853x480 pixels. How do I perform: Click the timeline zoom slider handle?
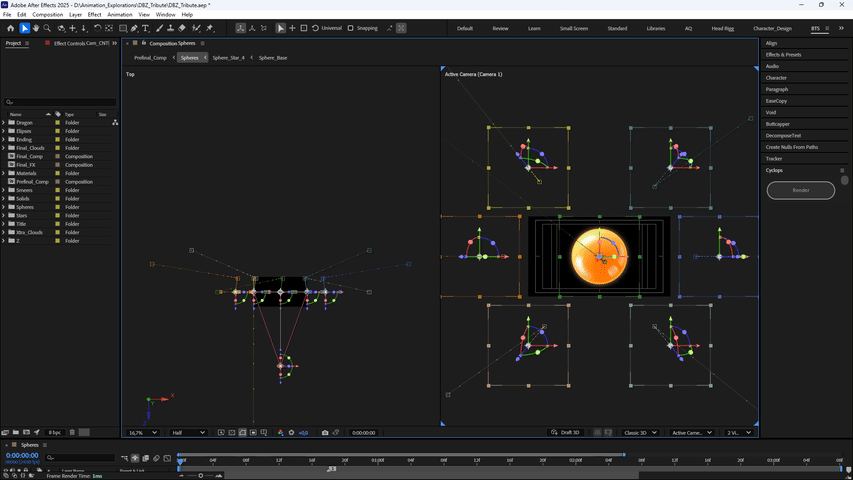(x=200, y=476)
